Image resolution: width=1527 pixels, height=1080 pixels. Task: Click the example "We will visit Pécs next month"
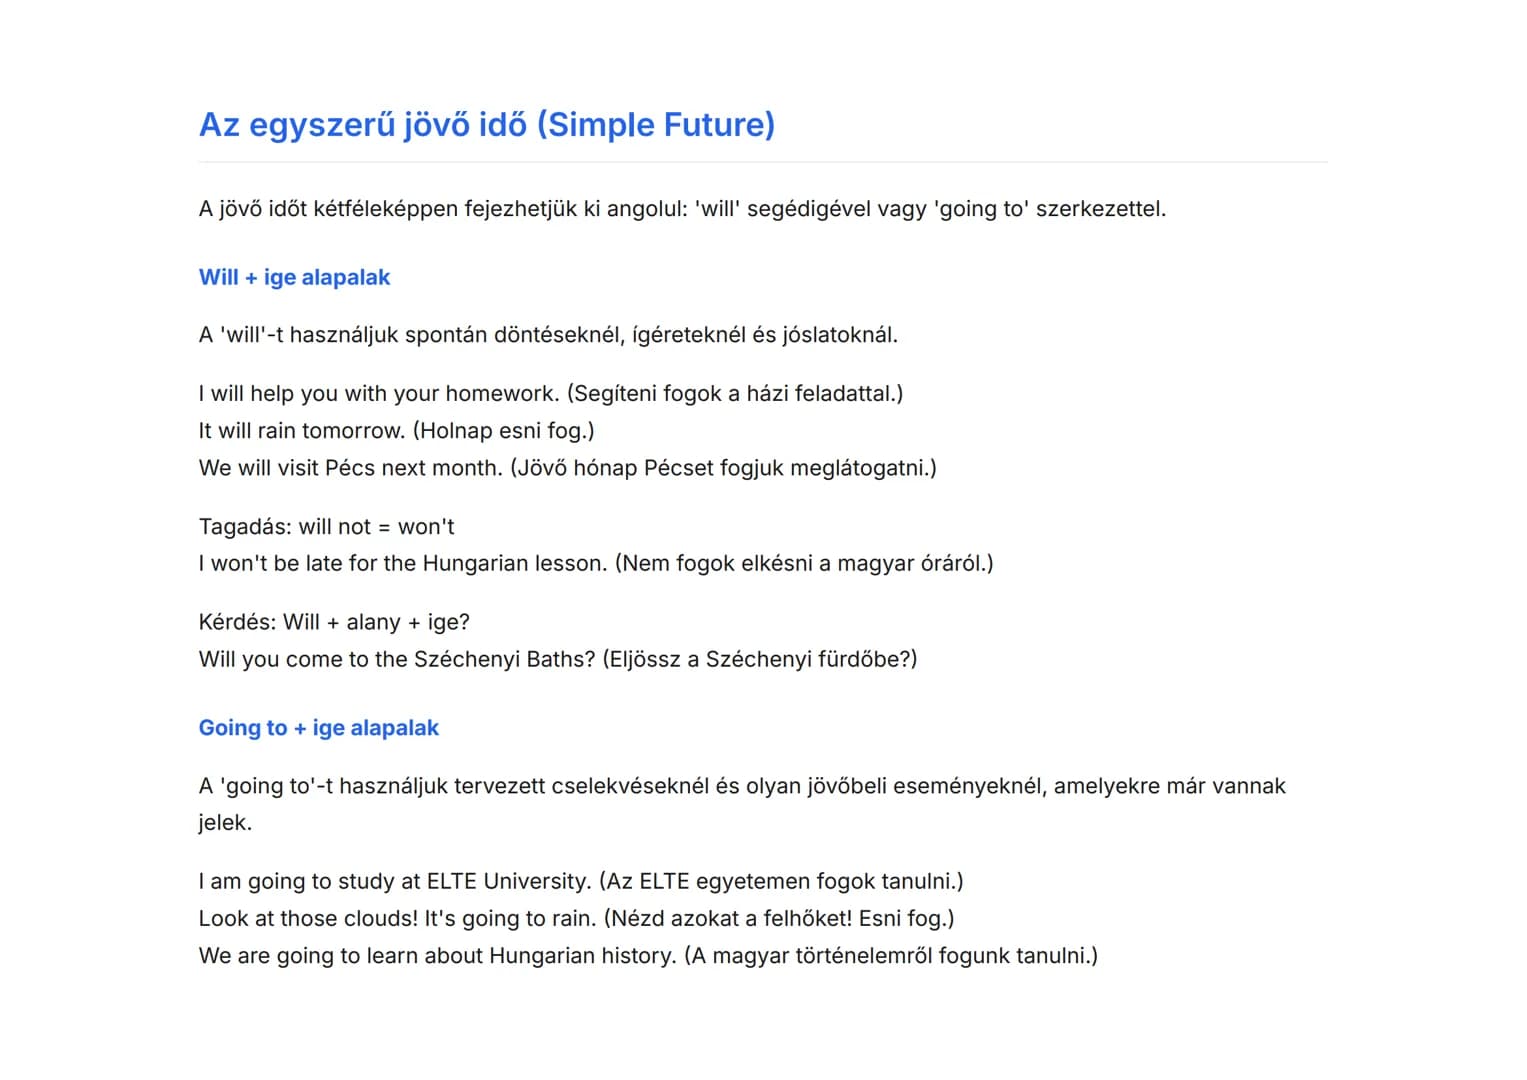[x=351, y=468]
